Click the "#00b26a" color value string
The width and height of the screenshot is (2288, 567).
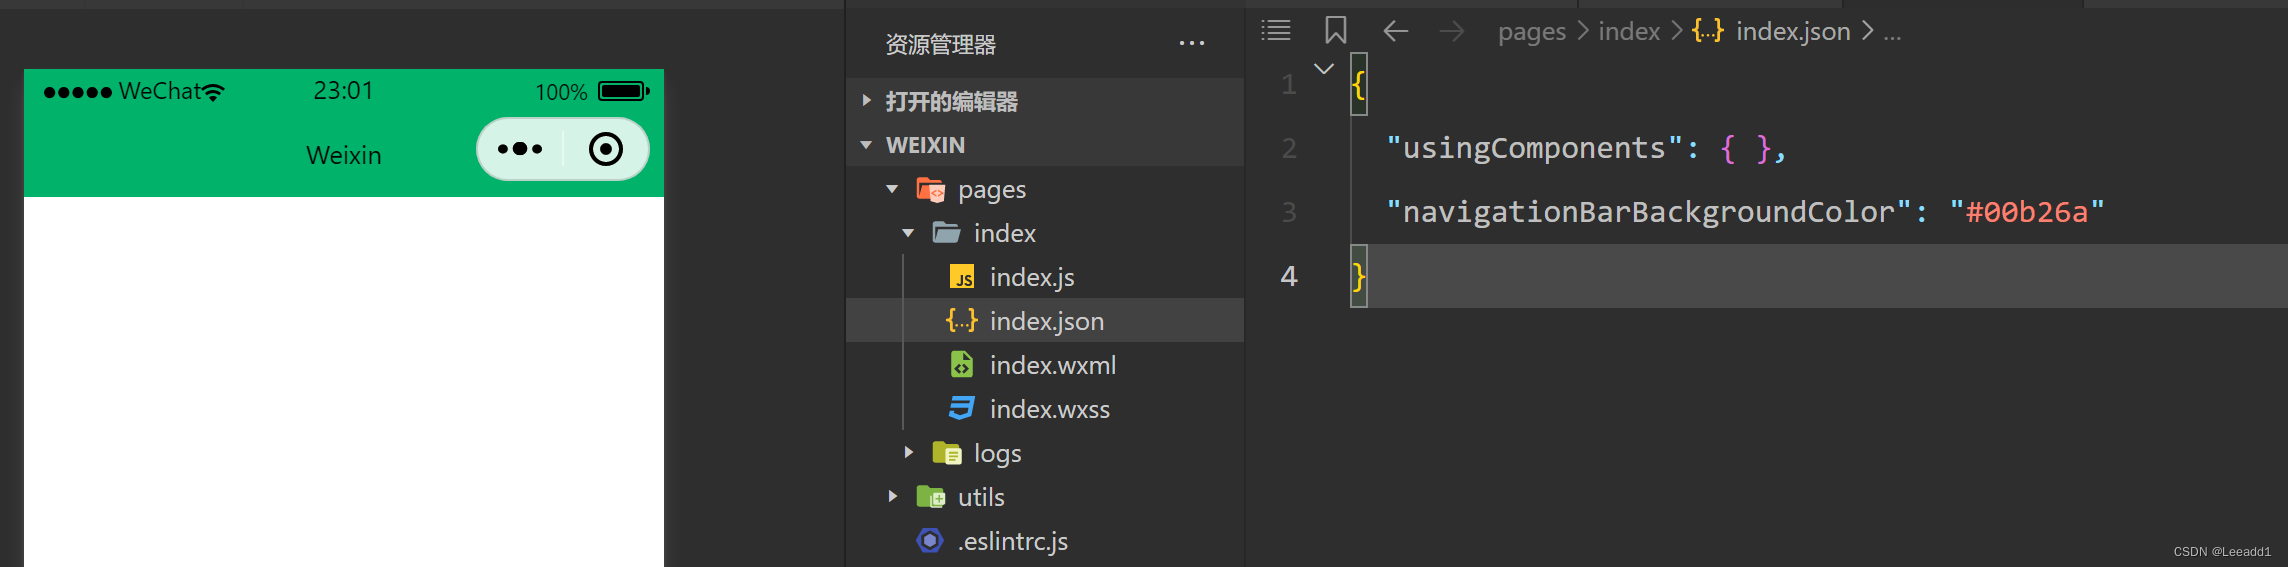coord(2027,212)
